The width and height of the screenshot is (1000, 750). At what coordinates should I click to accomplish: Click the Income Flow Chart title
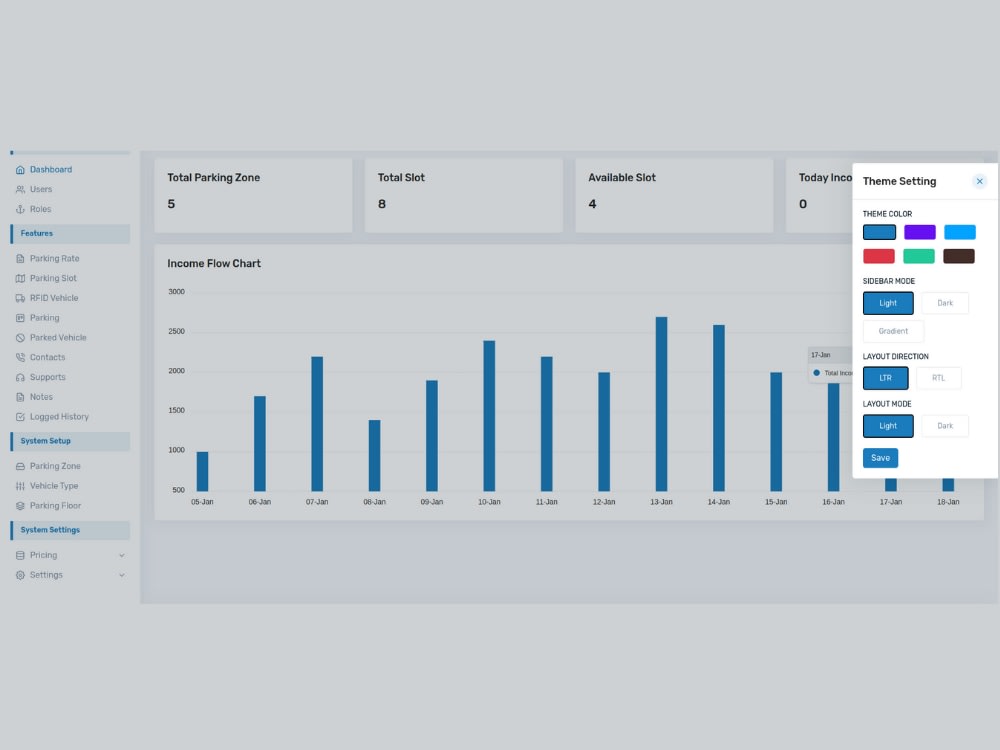pyautogui.click(x=214, y=263)
